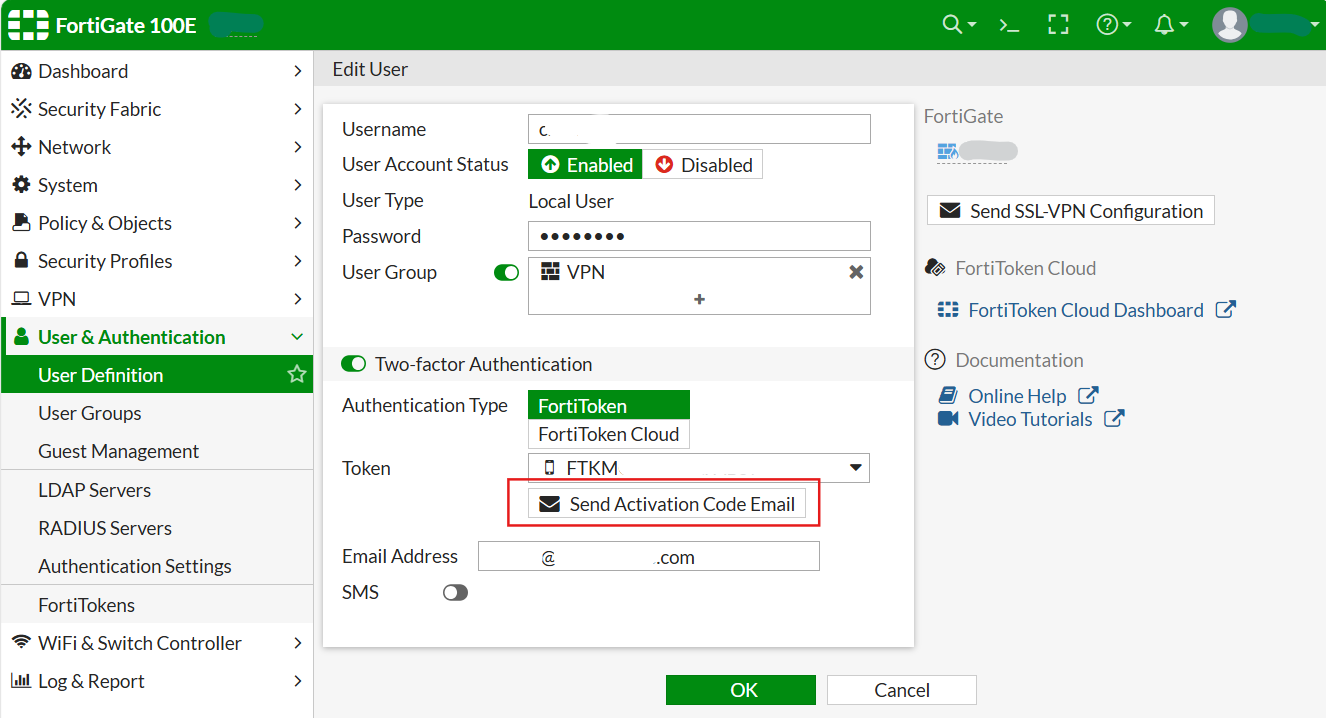Viewport: 1326px width, 718px height.
Task: Open Authentication Settings menu item
Action: [x=157, y=566]
